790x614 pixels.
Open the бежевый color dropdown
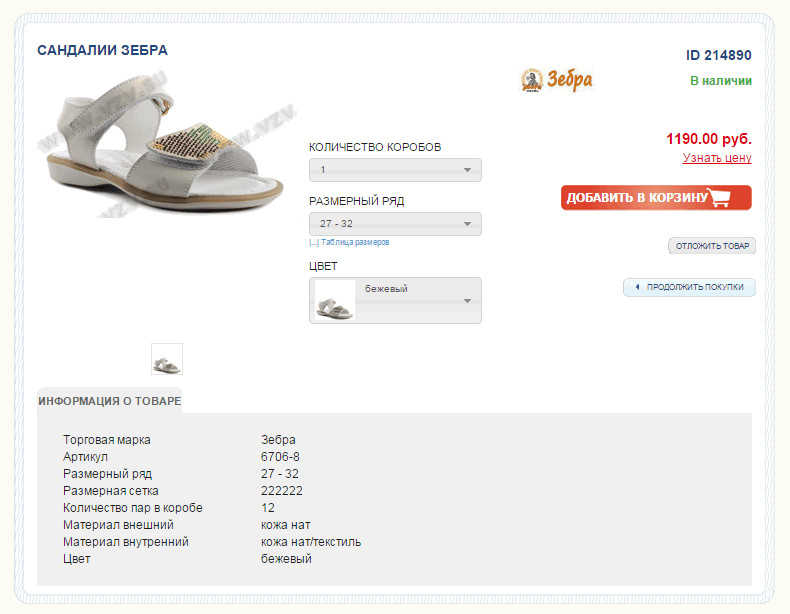coord(395,300)
